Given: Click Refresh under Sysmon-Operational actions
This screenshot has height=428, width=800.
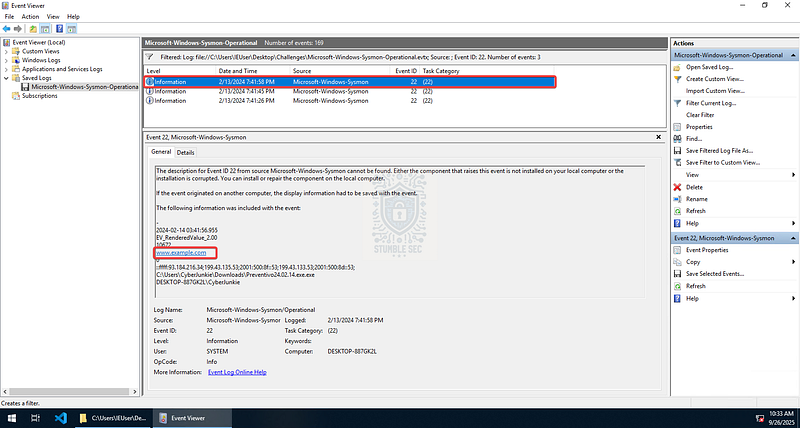Looking at the screenshot, I should (x=696, y=211).
